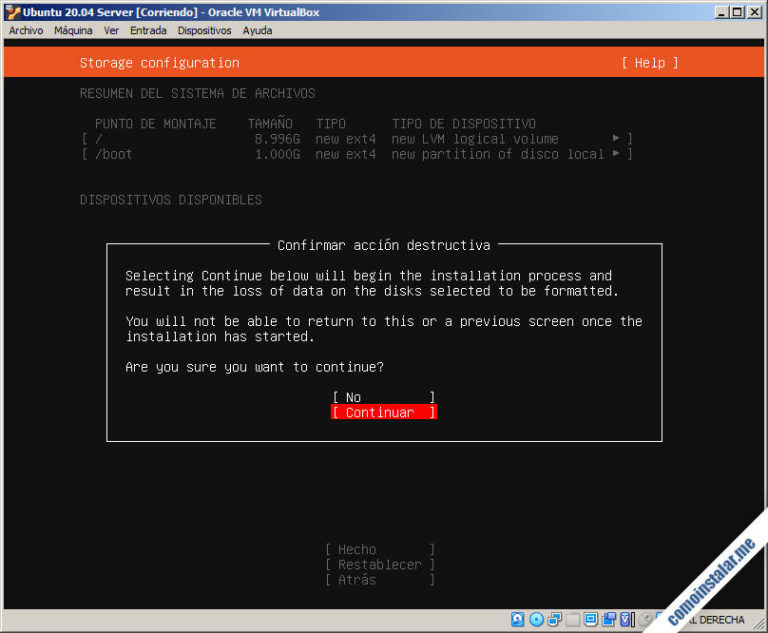Click the hard disk activity icon in status bar
768x633 pixels.
click(x=518, y=620)
